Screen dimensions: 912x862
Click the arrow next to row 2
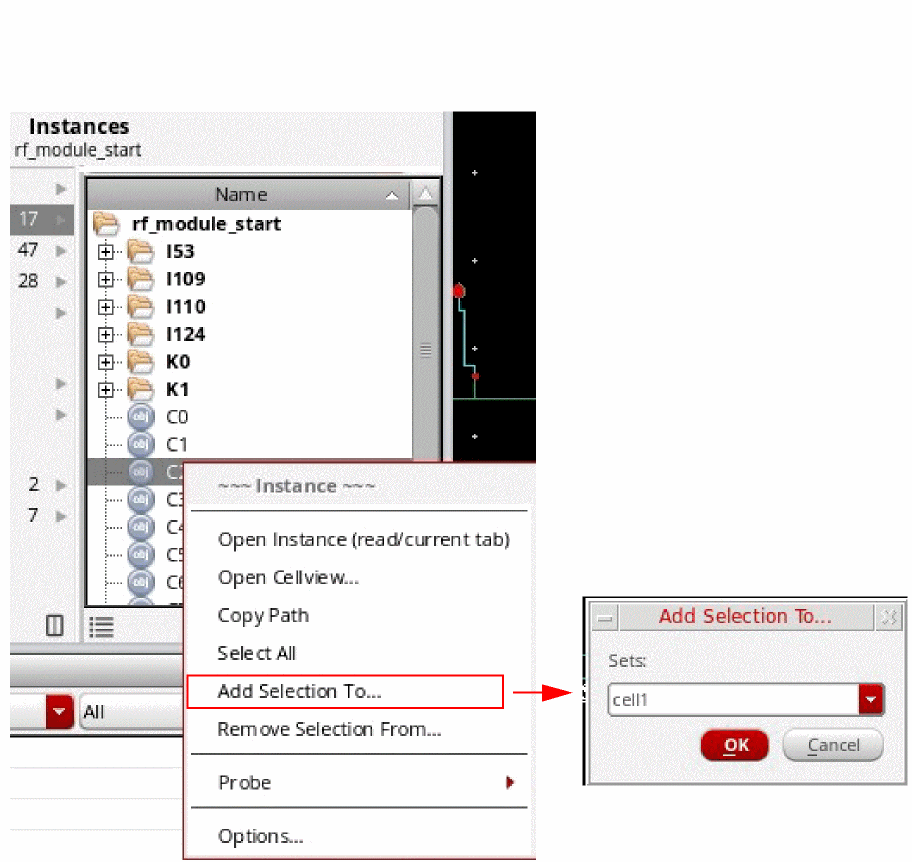[x=61, y=485]
